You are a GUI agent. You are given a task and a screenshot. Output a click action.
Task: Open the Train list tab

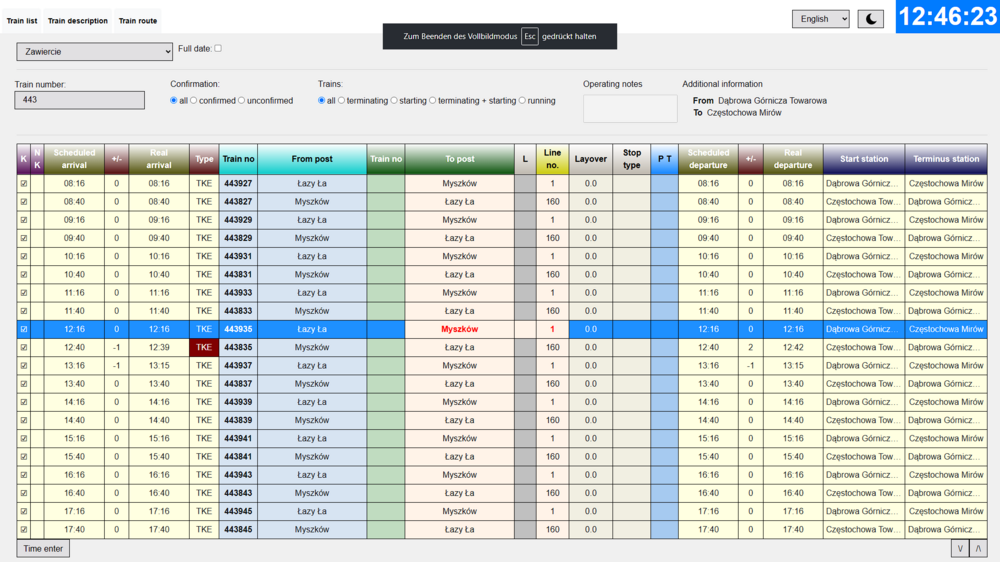click(22, 21)
